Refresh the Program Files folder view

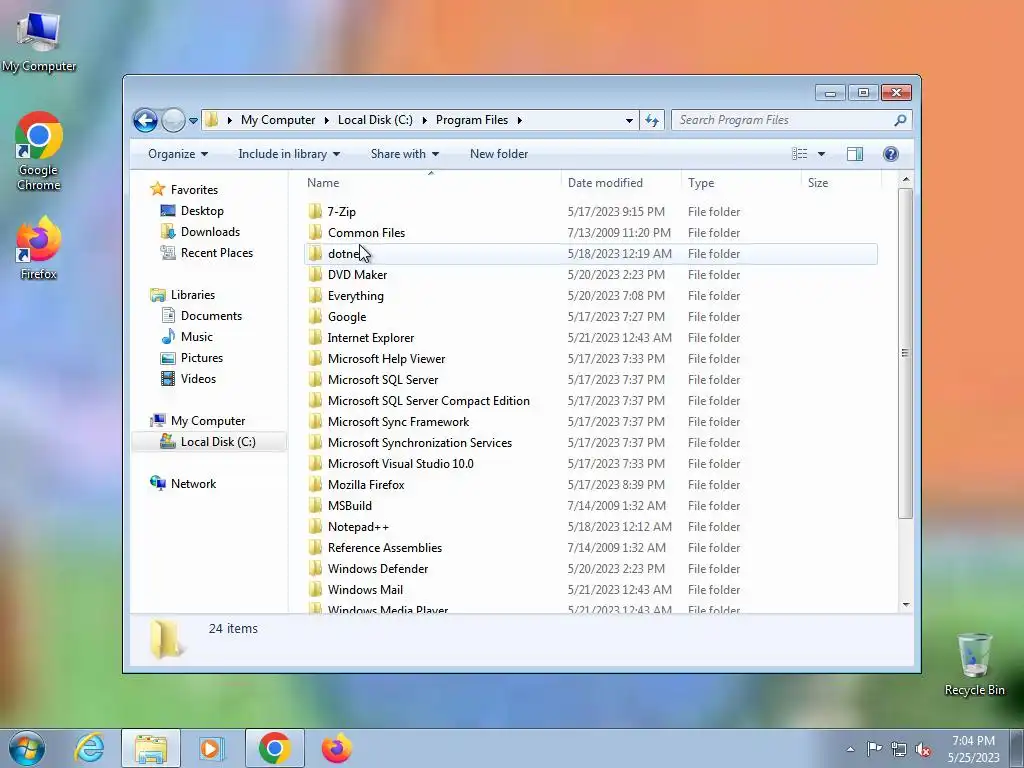(x=652, y=120)
